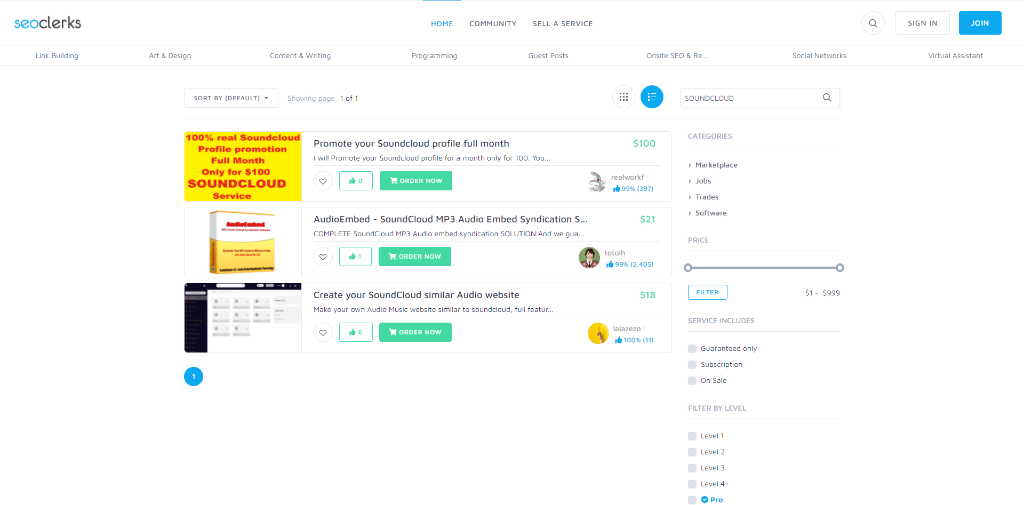This screenshot has width=1024, height=505.
Task: Click the Sign In button
Action: click(x=922, y=23)
